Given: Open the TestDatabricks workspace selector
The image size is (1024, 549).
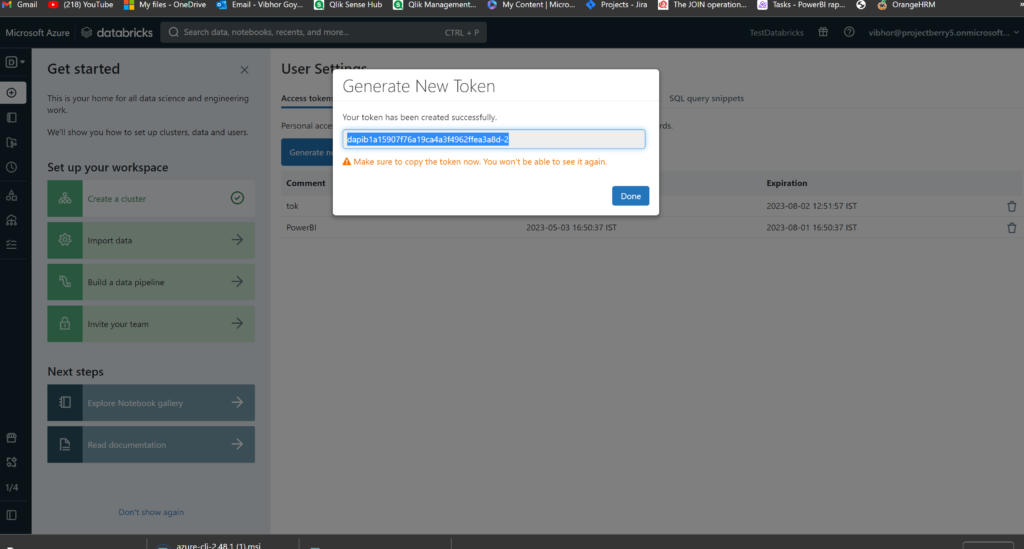Looking at the screenshot, I should point(776,33).
